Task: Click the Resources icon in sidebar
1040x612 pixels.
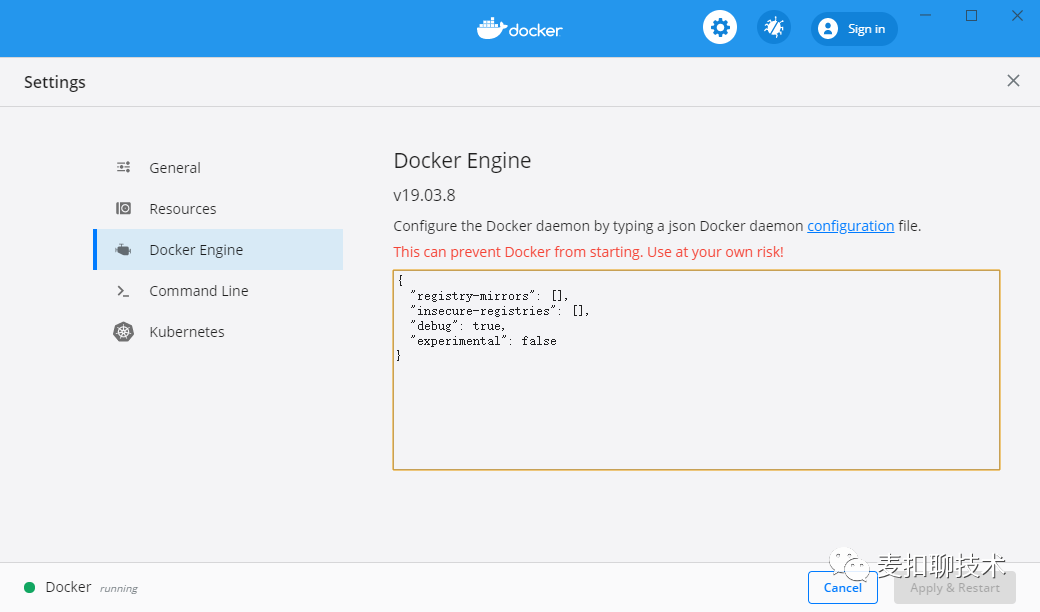Action: click(123, 209)
